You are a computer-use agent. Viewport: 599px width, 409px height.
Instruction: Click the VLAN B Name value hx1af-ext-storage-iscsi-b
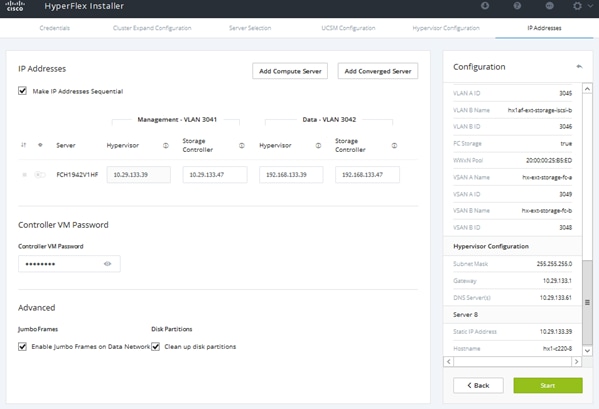click(x=539, y=110)
